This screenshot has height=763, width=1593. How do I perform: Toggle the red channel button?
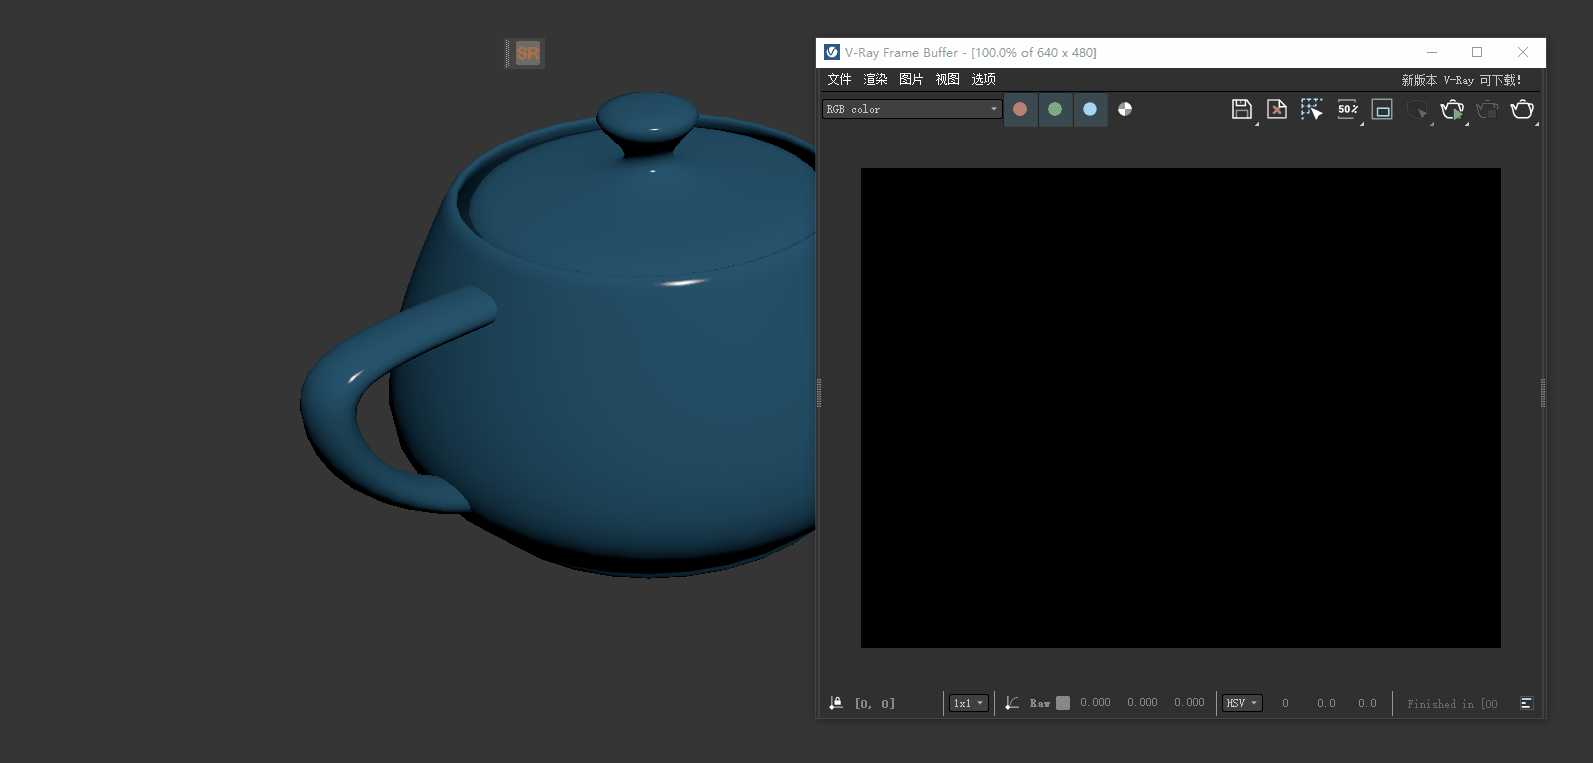(x=1020, y=110)
